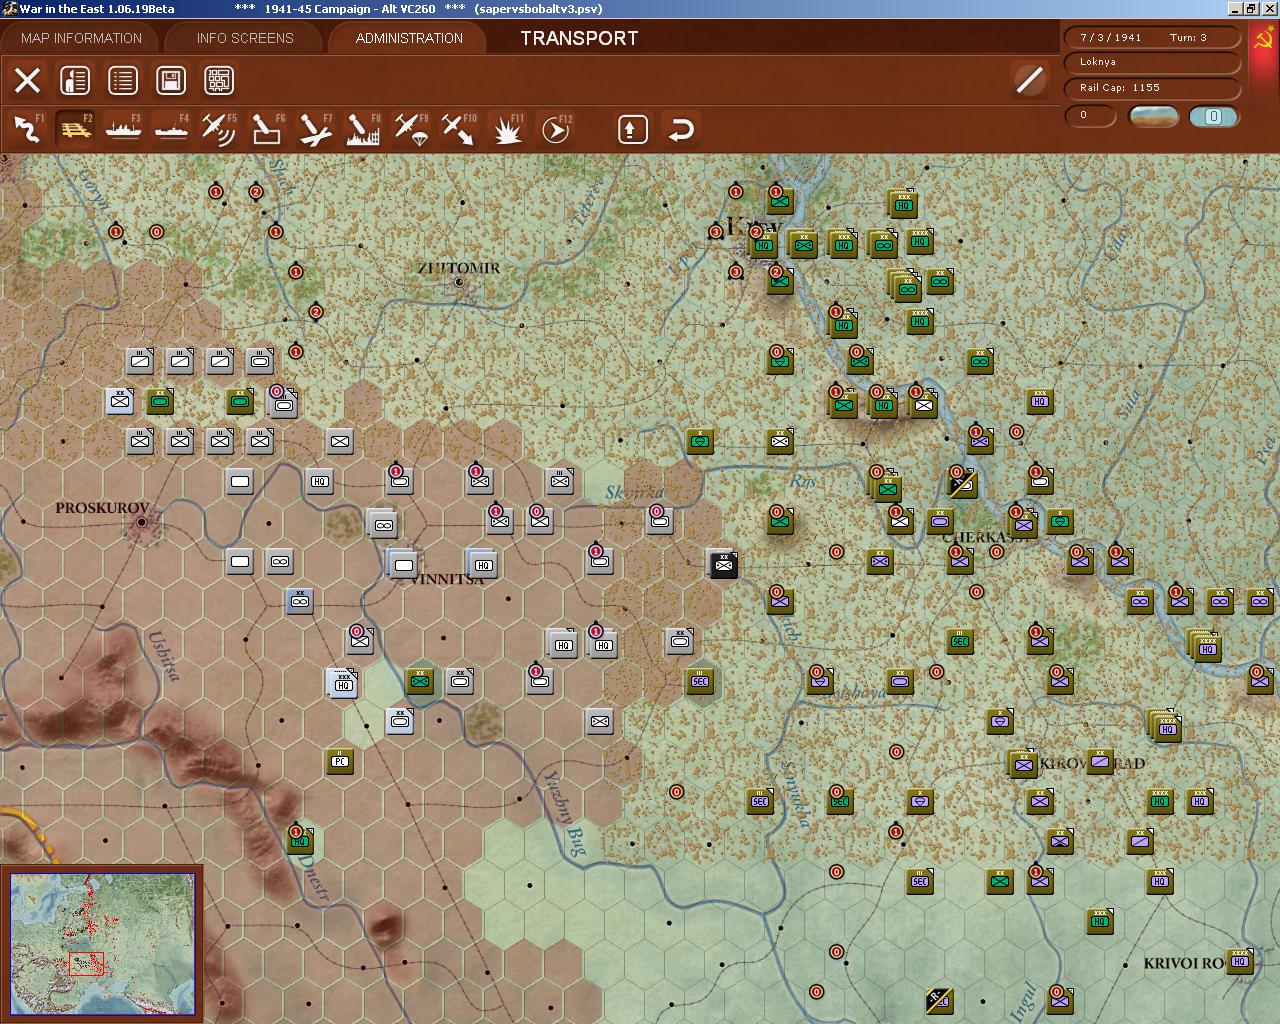Click the undo curved arrow icon
The image size is (1280, 1024).
[681, 129]
